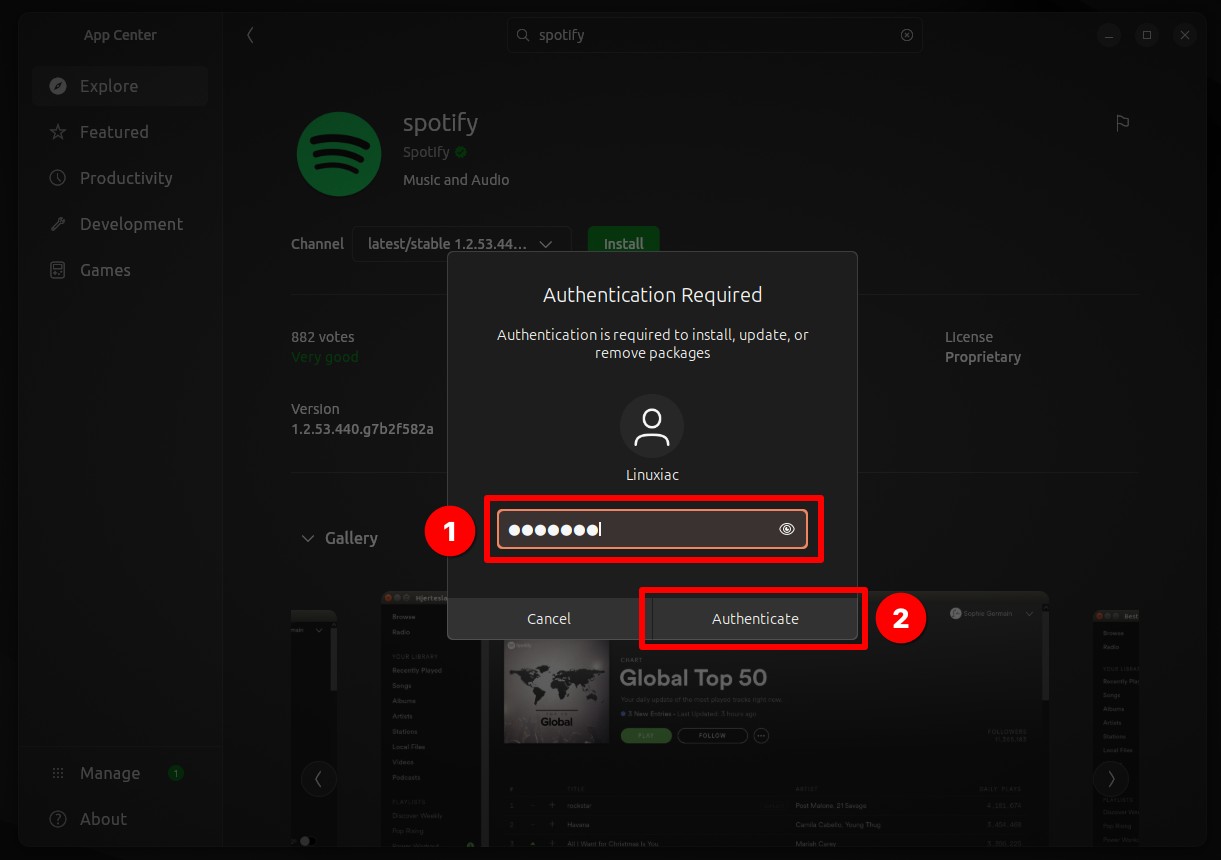This screenshot has width=1221, height=860.
Task: Open the Channel dropdown latest/stable
Action: pos(461,244)
